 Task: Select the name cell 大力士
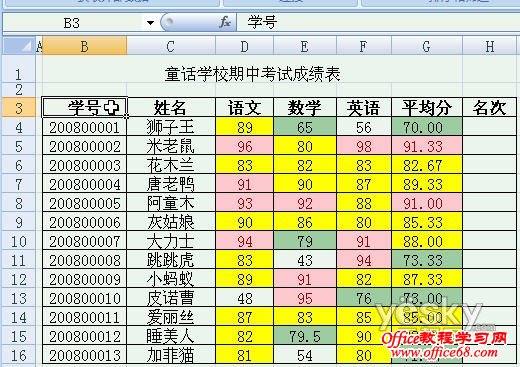pos(171,241)
